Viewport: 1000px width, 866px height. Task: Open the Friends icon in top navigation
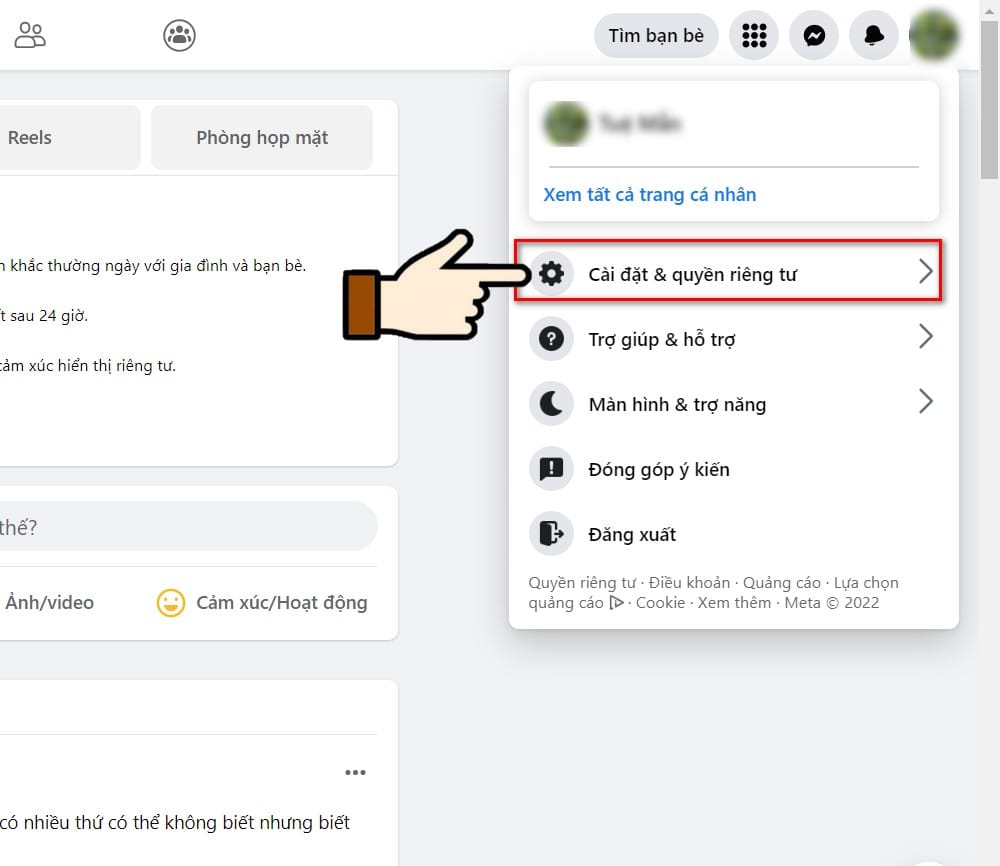(30, 35)
